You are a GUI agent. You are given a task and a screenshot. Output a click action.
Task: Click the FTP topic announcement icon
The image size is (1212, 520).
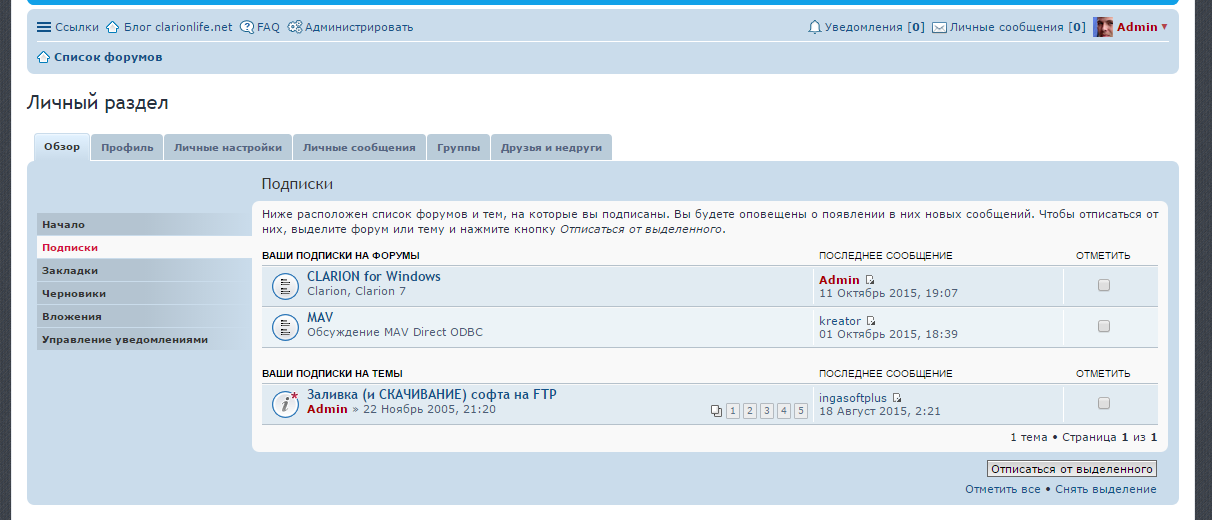[x=286, y=403]
